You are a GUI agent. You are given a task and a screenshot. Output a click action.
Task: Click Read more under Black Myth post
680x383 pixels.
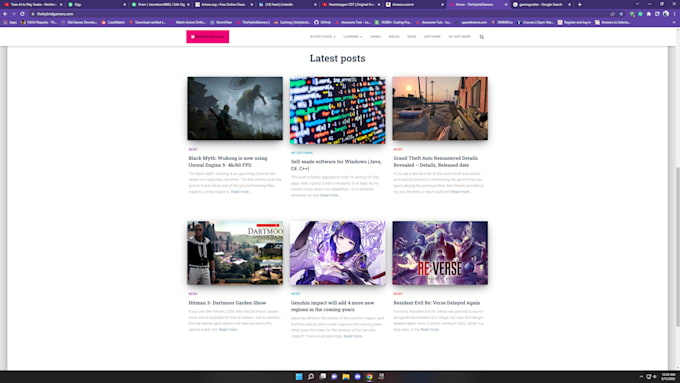[240, 192]
